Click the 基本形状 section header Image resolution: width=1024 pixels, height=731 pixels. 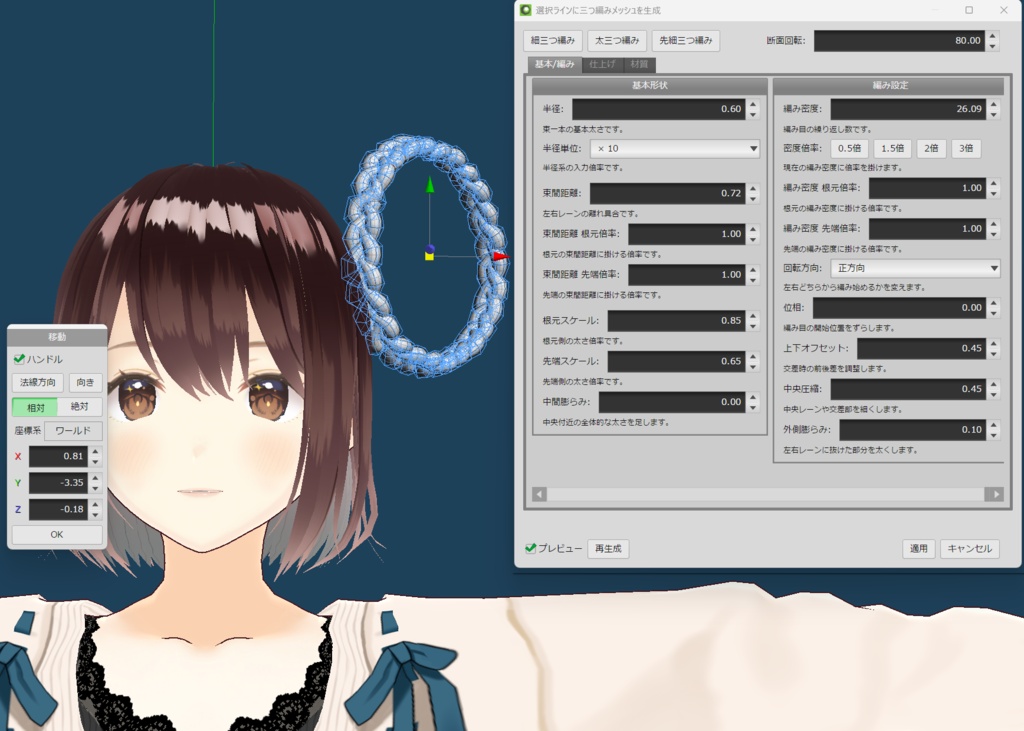click(x=650, y=86)
